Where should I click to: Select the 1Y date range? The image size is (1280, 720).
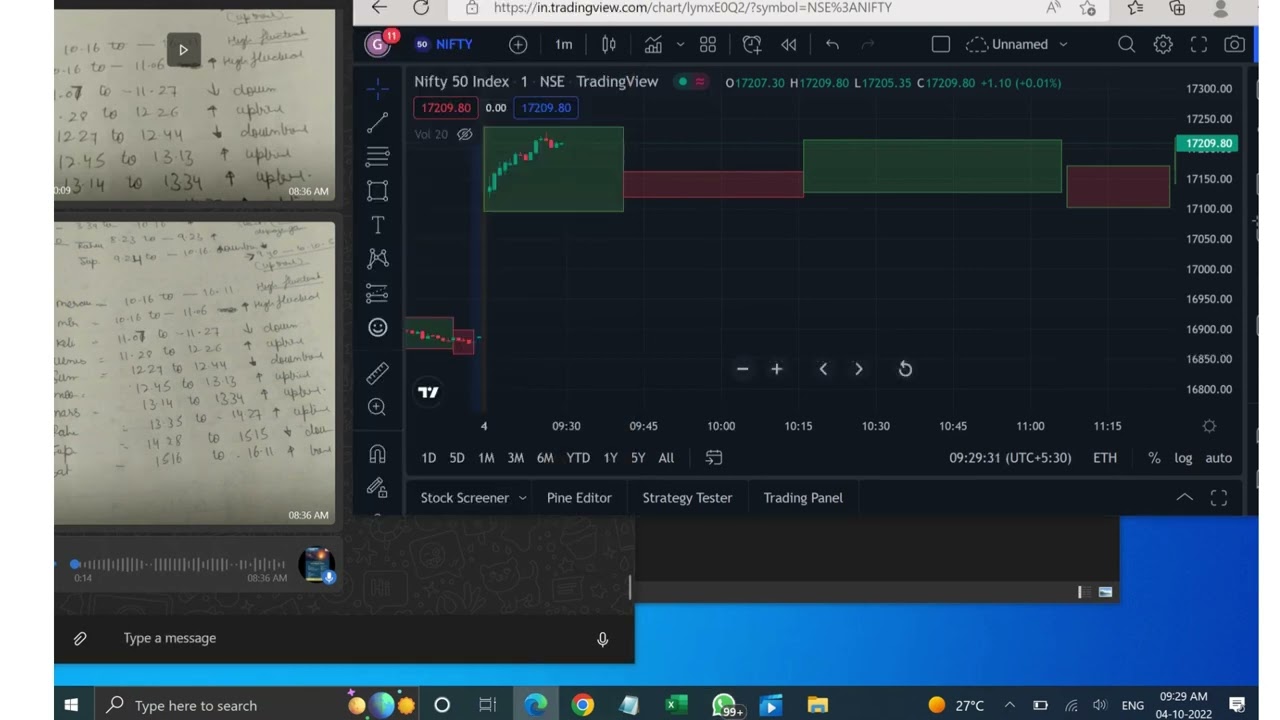pos(610,458)
